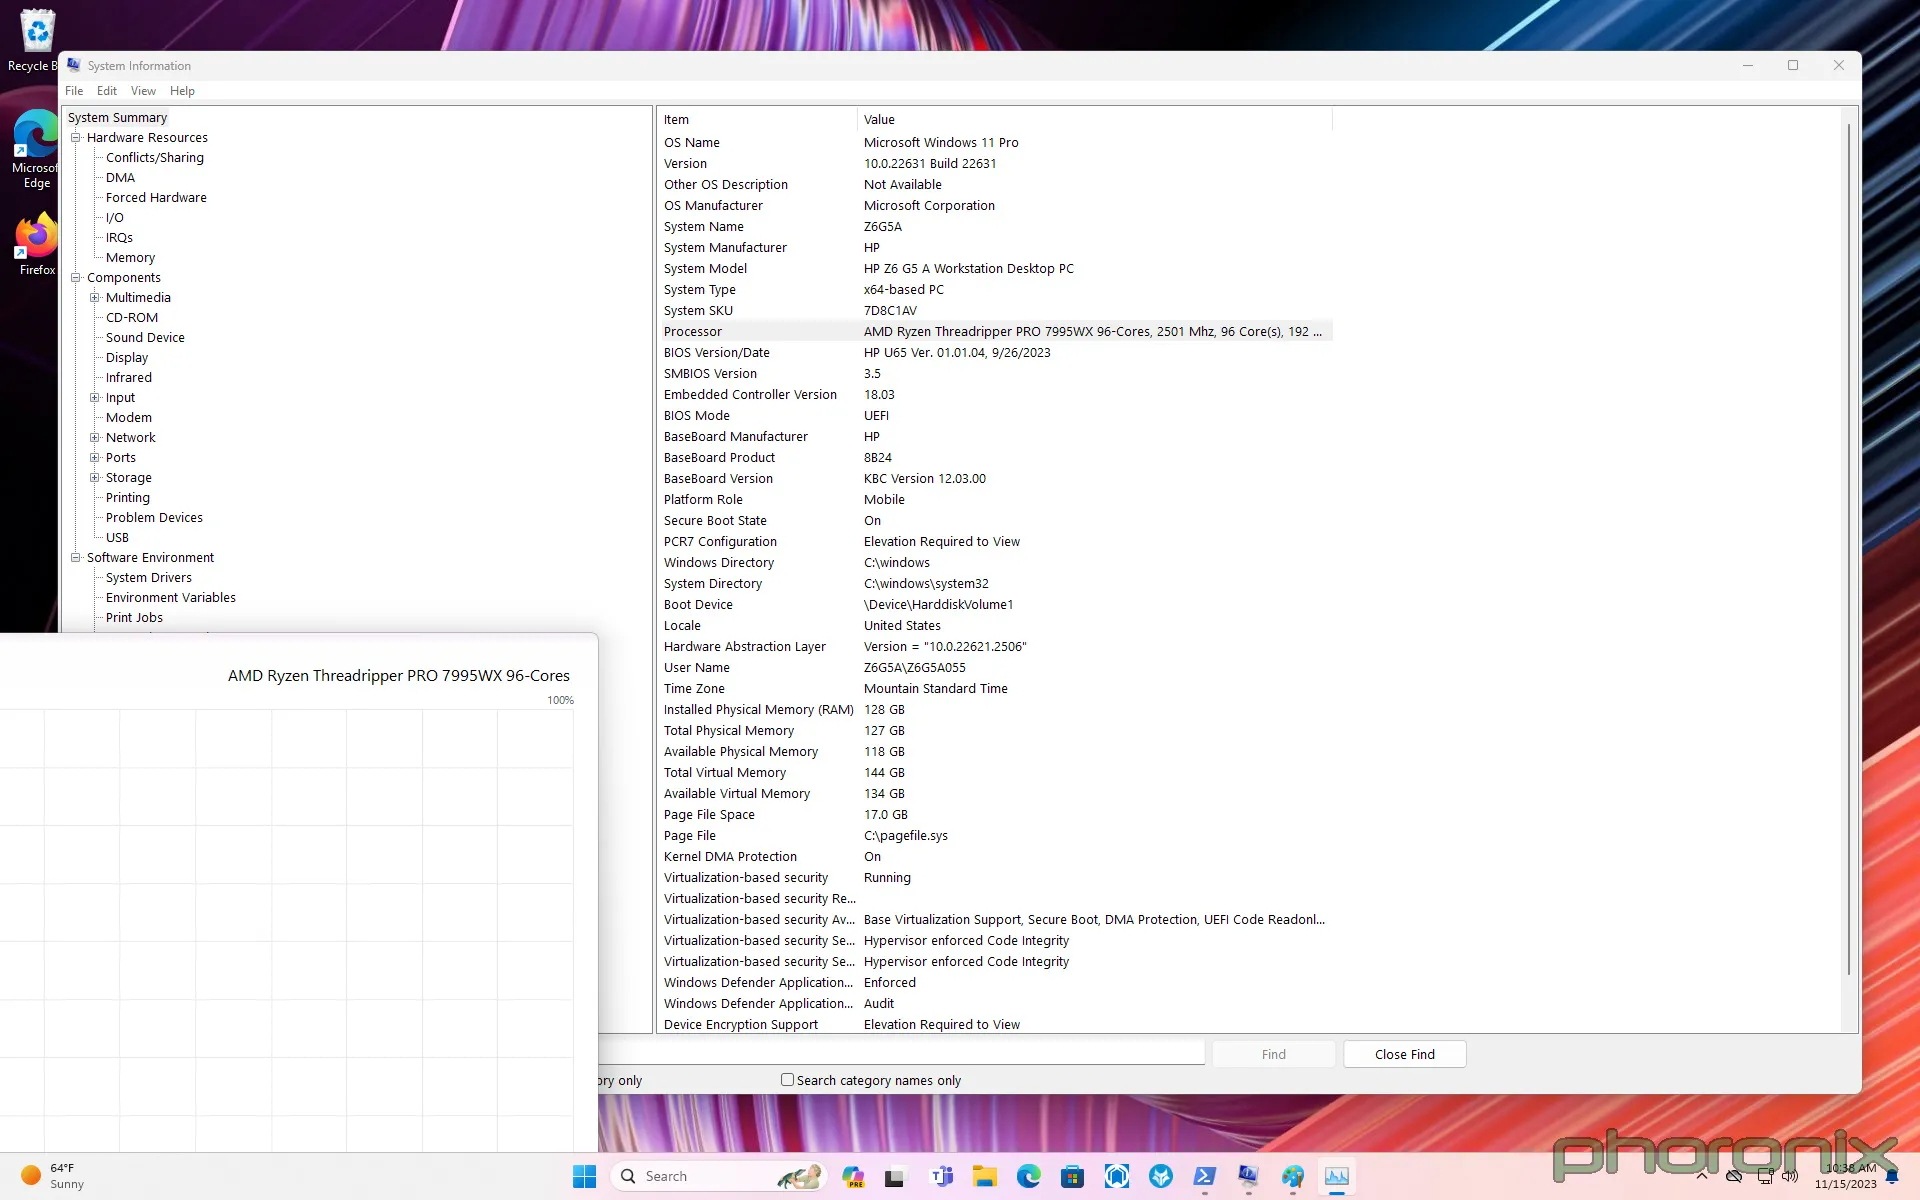Image resolution: width=1920 pixels, height=1200 pixels.
Task: Click the Close Find button
Action: coord(1404,1053)
